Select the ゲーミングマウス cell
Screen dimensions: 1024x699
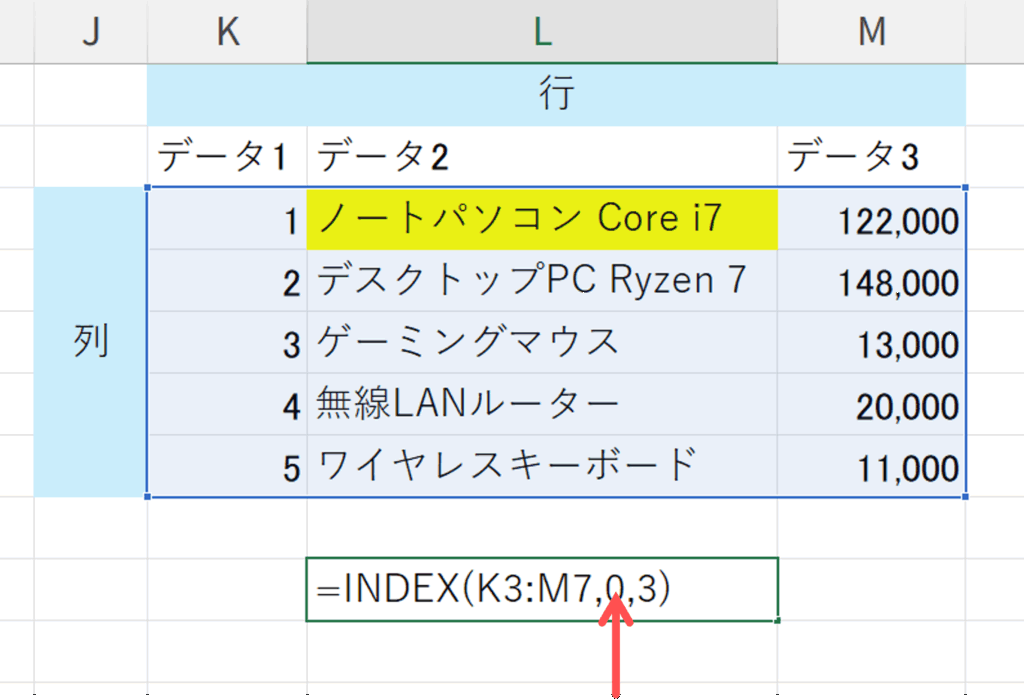541,343
